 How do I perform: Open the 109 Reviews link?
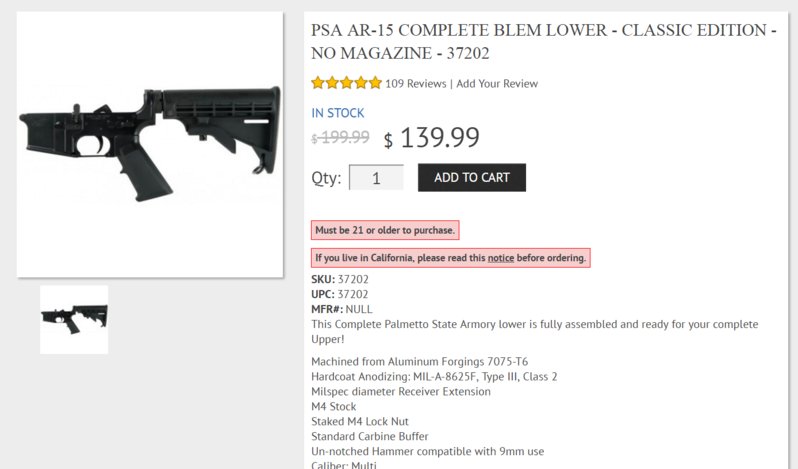tap(415, 83)
